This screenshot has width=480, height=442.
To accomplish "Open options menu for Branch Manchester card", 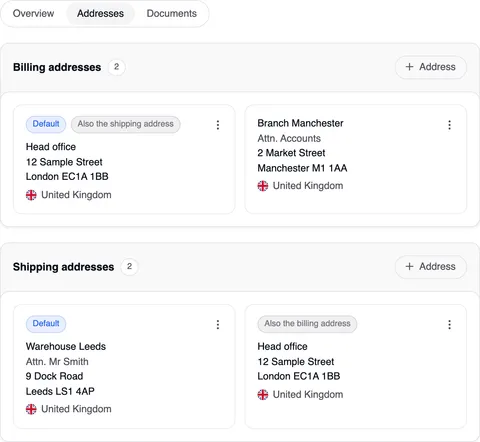I will 449,125.
